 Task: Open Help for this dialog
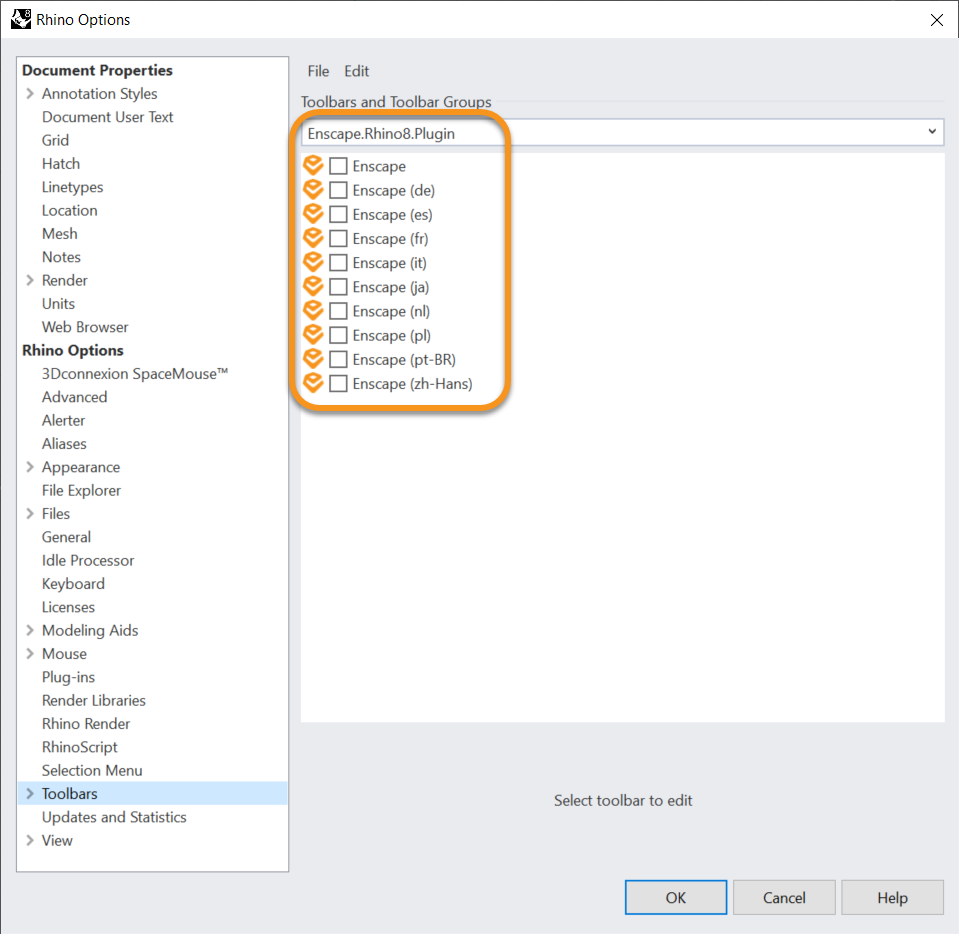pos(892,897)
